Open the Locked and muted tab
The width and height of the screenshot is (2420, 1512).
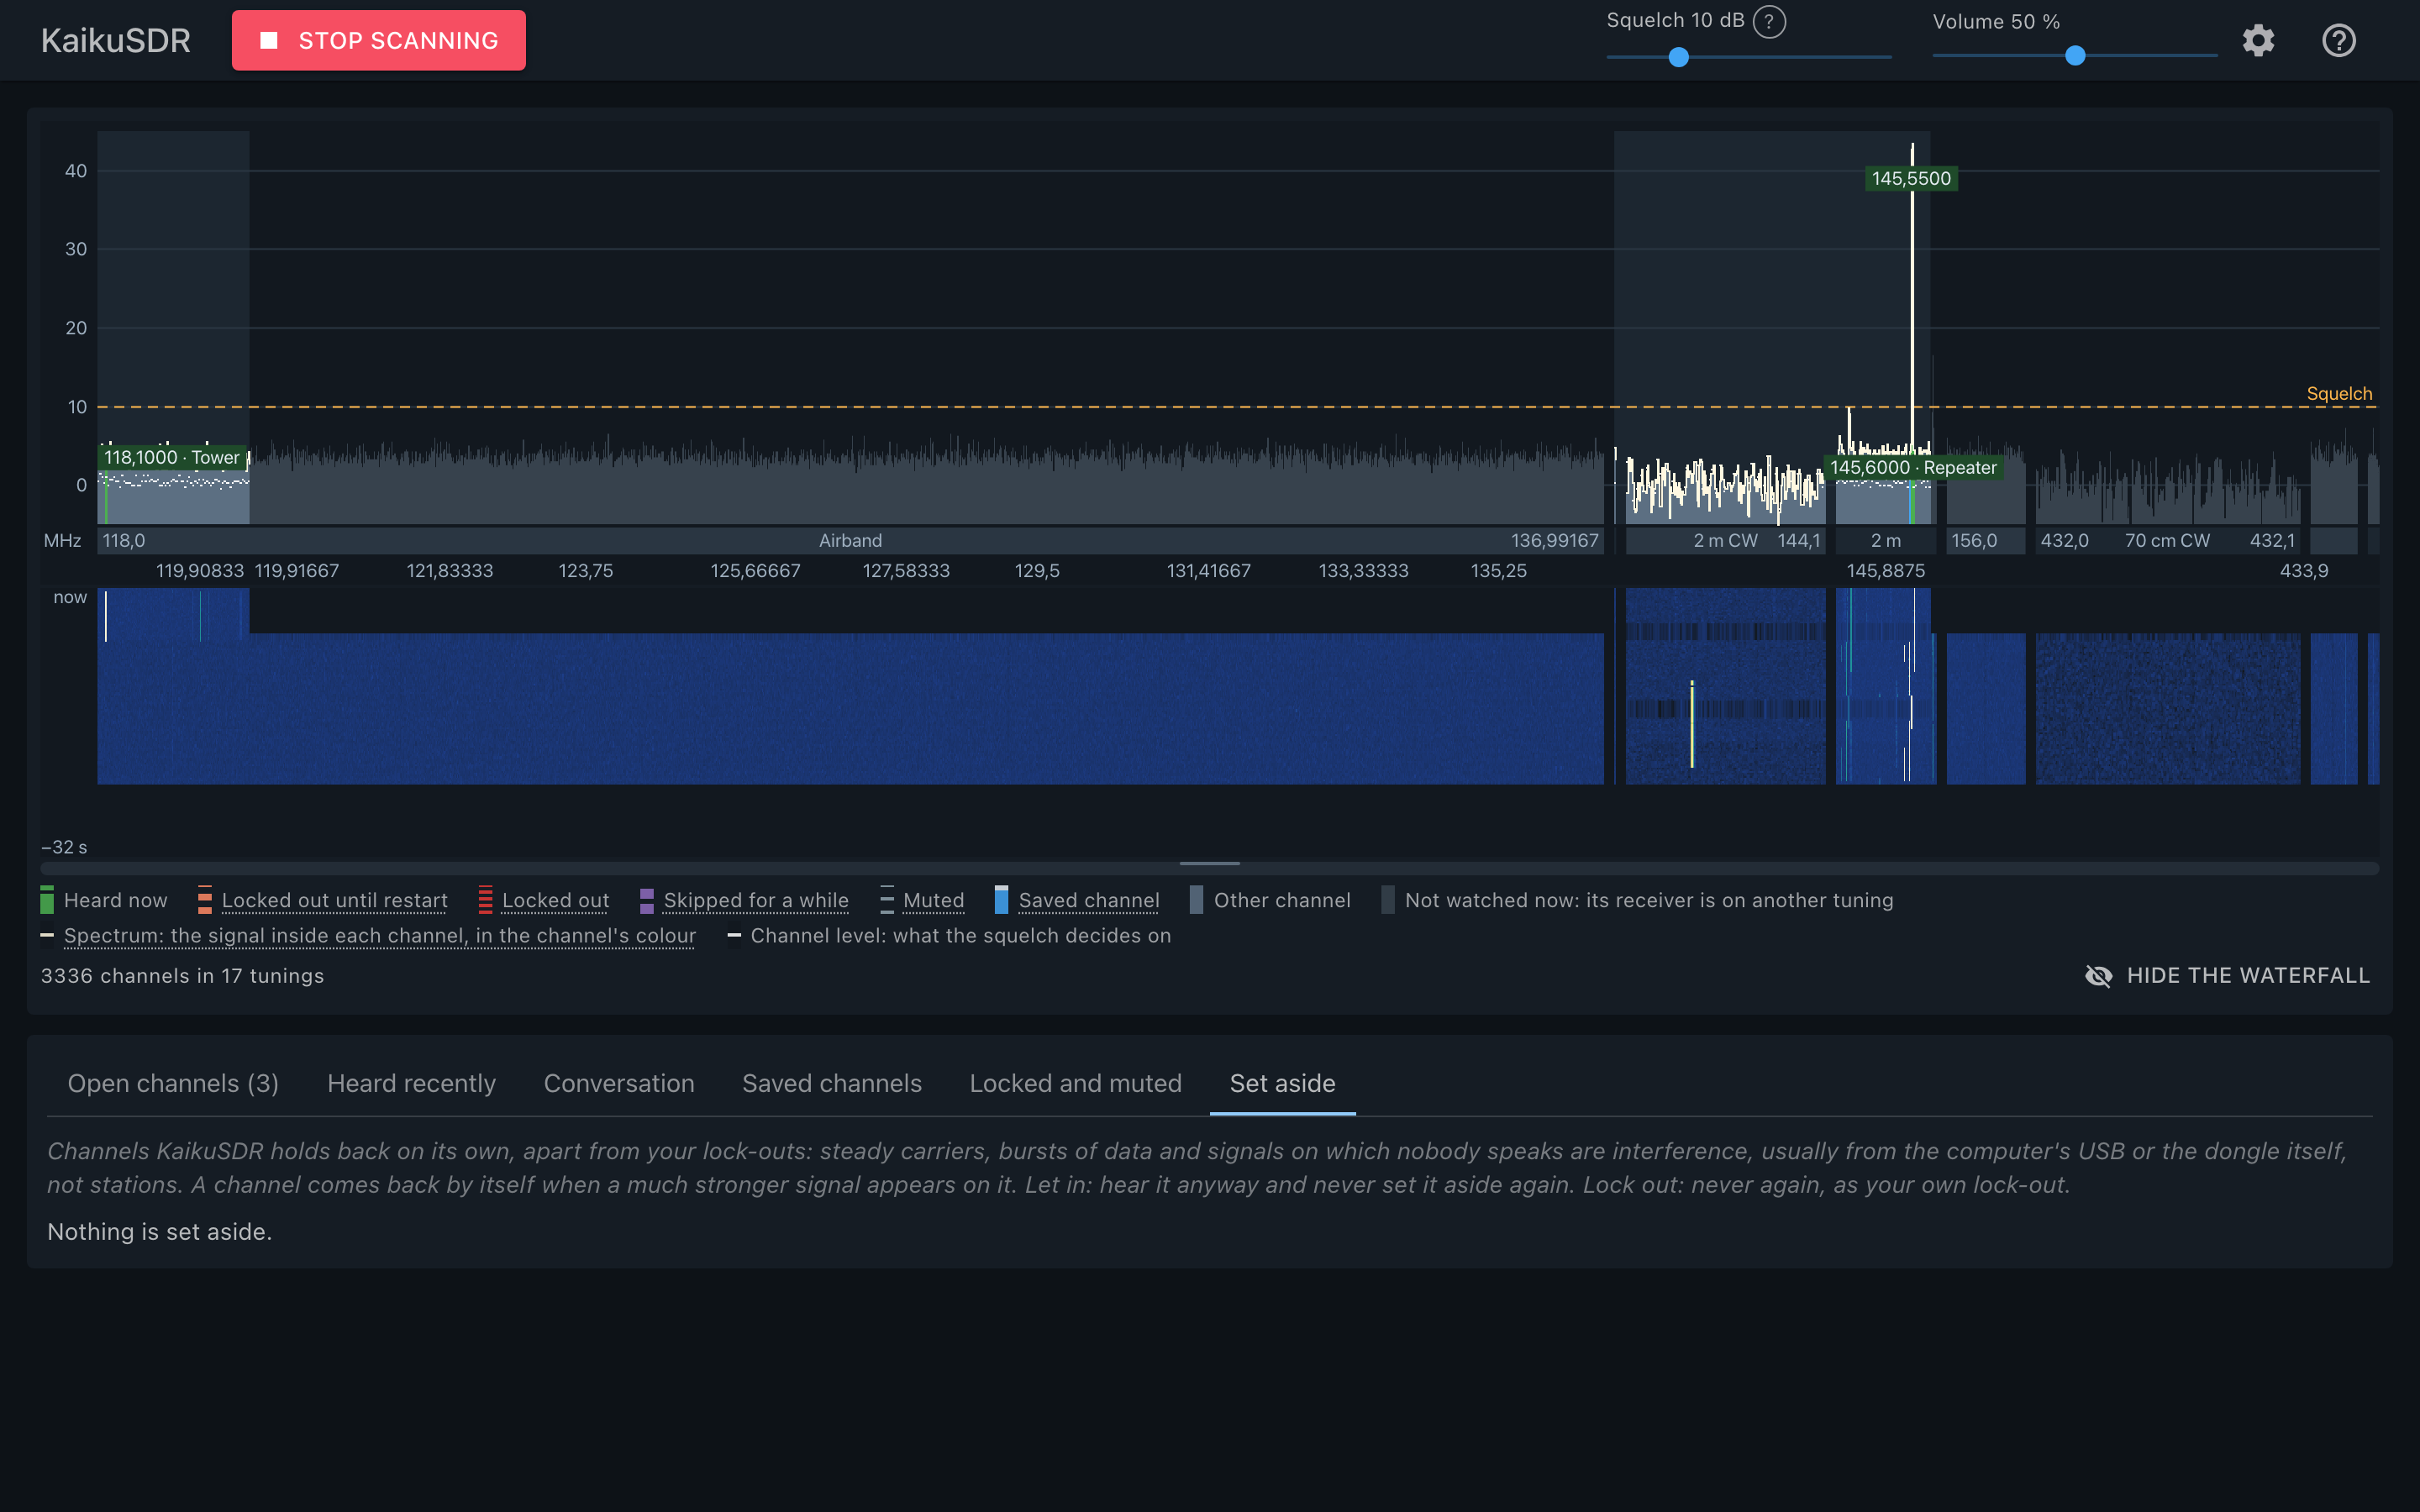point(1075,1083)
